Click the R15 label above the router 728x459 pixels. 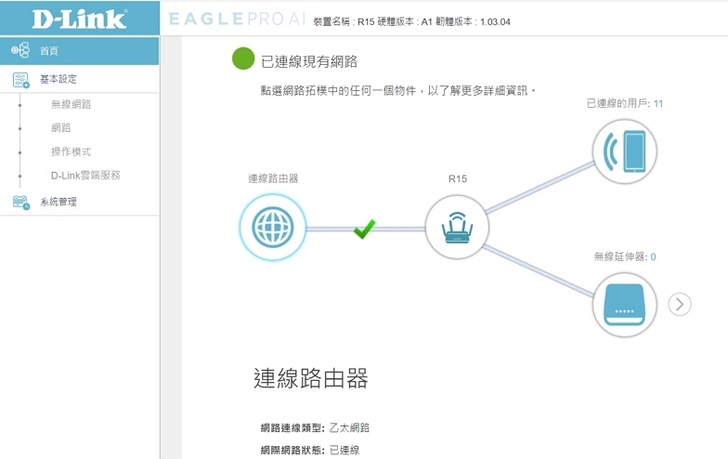[x=457, y=179]
